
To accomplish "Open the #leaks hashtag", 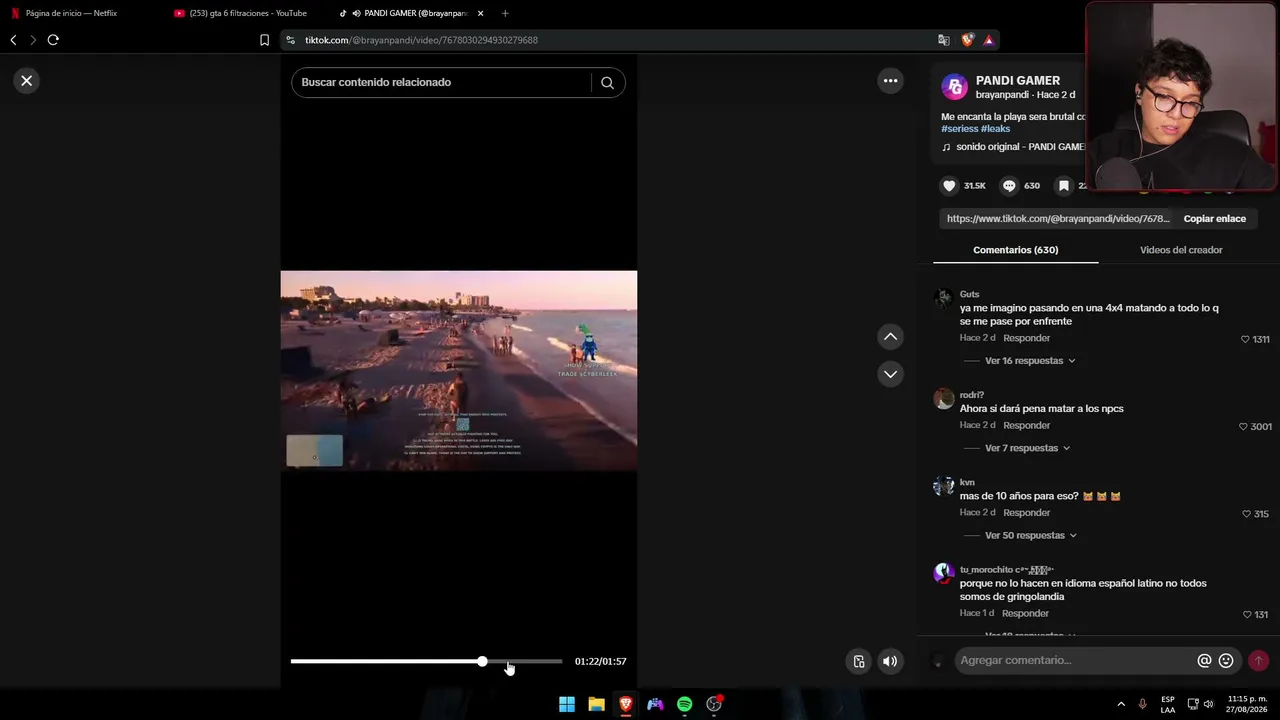I will [995, 129].
